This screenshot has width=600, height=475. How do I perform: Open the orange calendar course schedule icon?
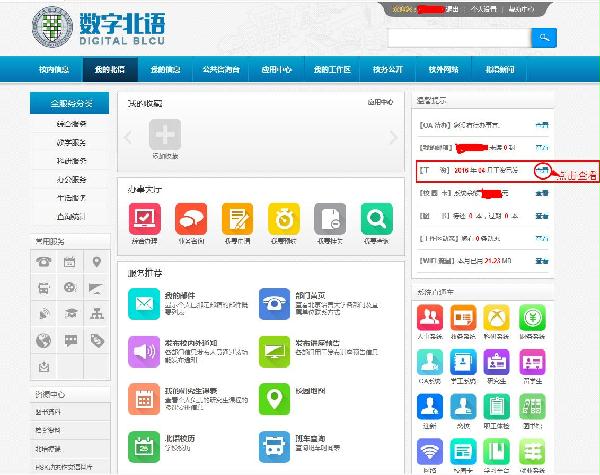(x=144, y=397)
